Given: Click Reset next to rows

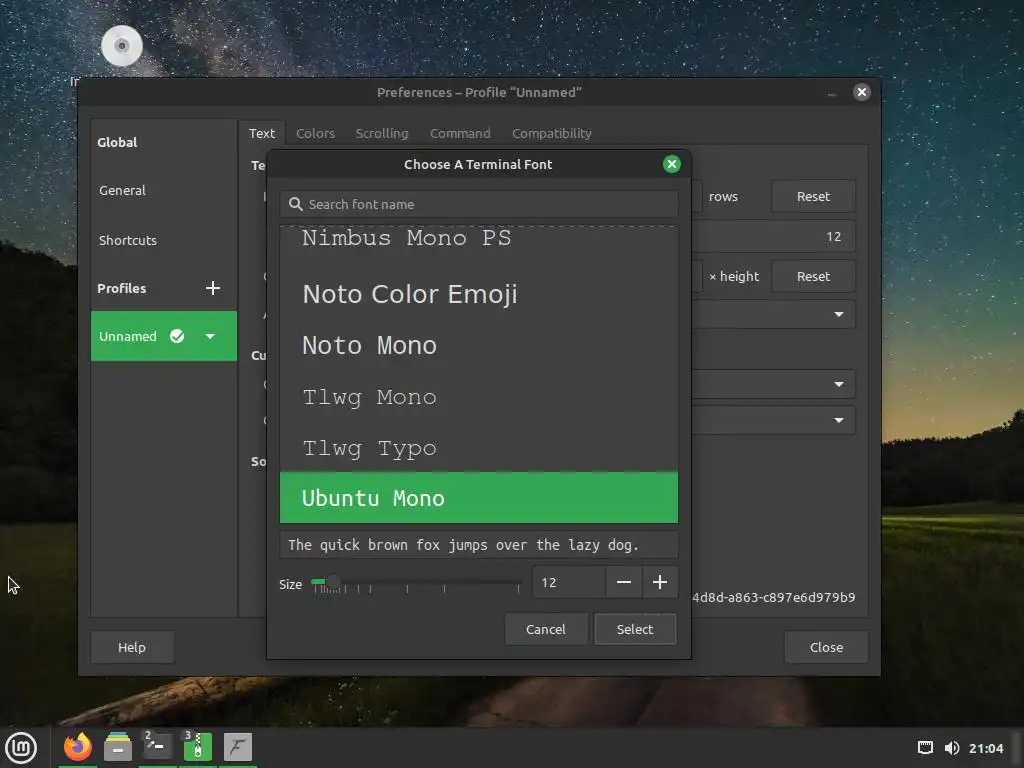Looking at the screenshot, I should point(813,197).
